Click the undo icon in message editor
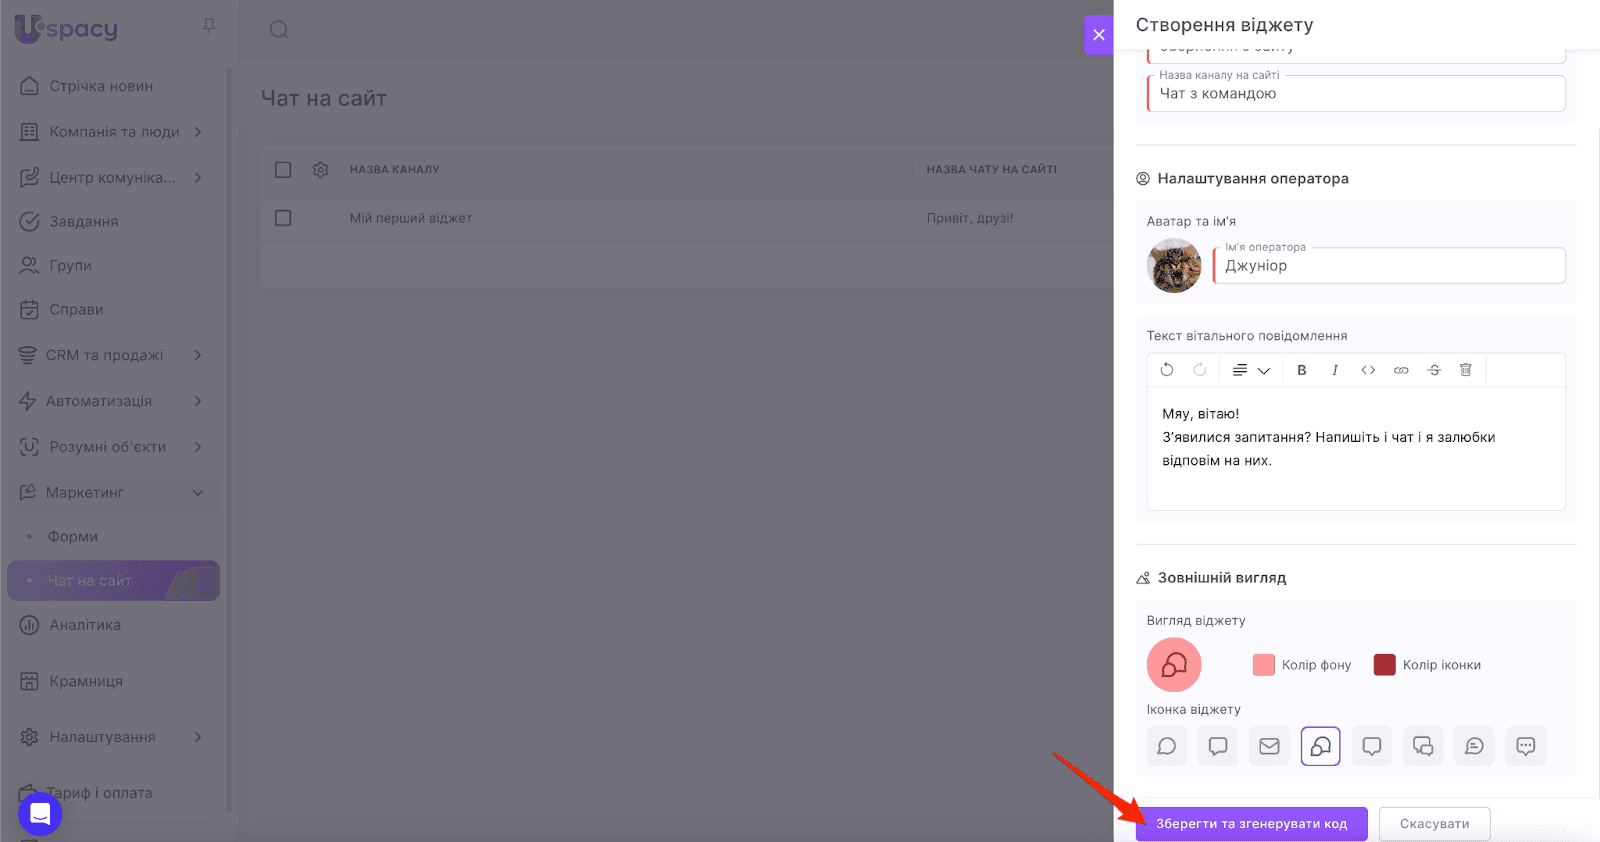1600x842 pixels. (1167, 370)
